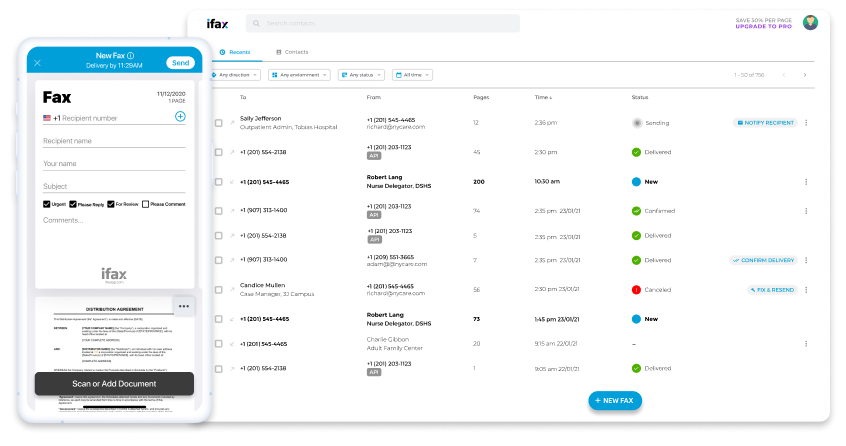846x446 pixels.
Task: Open New Fax info icon
Action: (131, 56)
